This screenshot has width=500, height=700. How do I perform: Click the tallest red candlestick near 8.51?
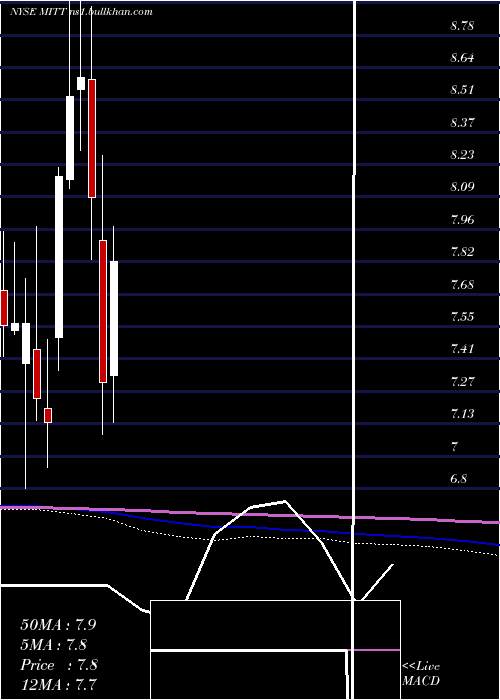click(x=92, y=138)
